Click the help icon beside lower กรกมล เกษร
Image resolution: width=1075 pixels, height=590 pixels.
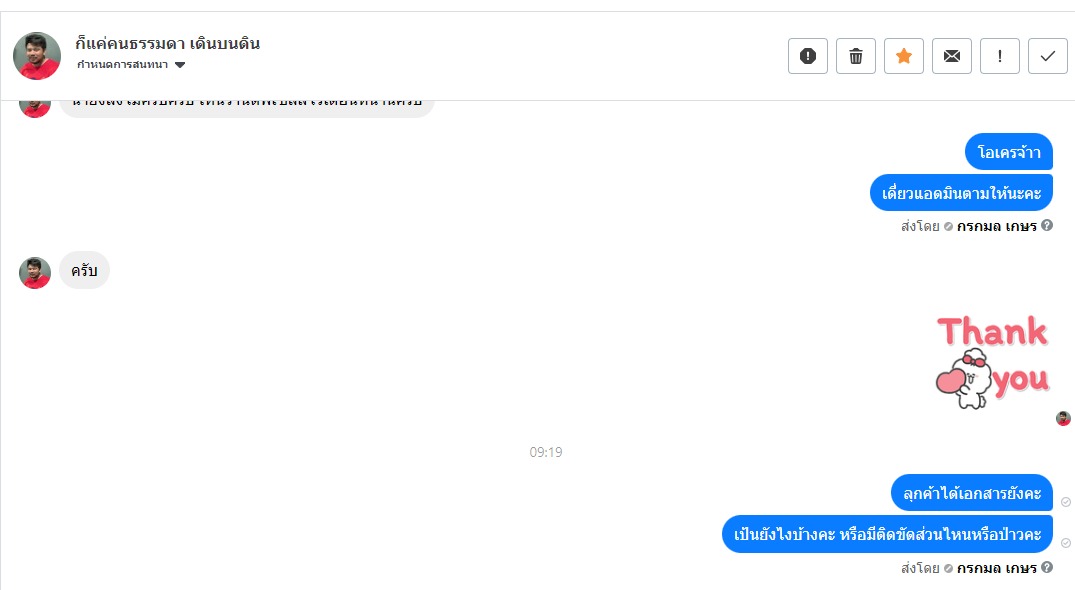tap(1047, 567)
